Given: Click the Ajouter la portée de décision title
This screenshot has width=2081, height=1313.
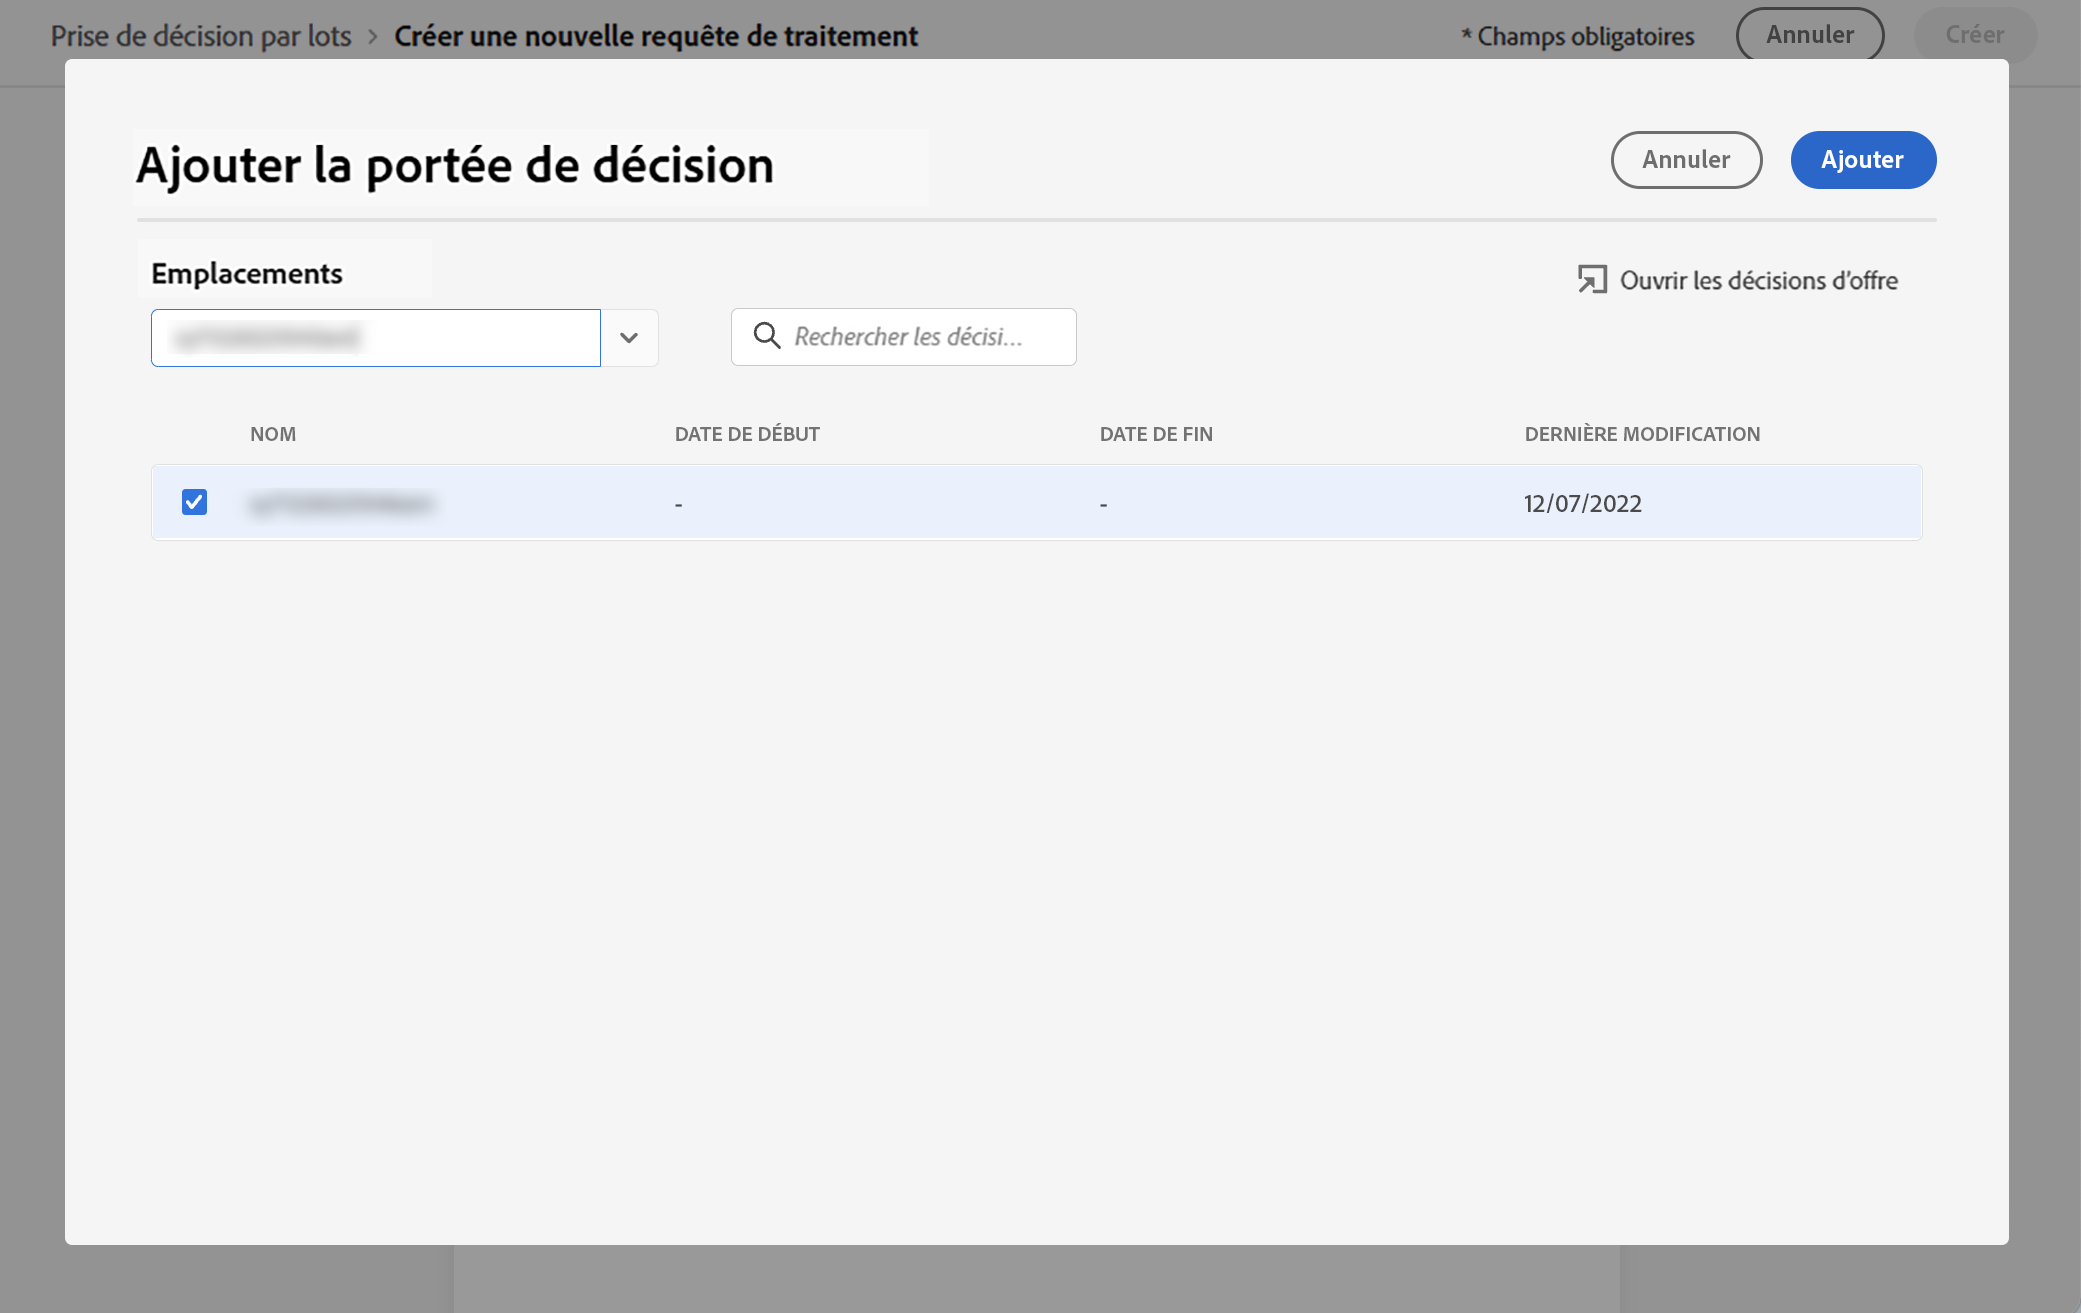Looking at the screenshot, I should click(x=455, y=166).
